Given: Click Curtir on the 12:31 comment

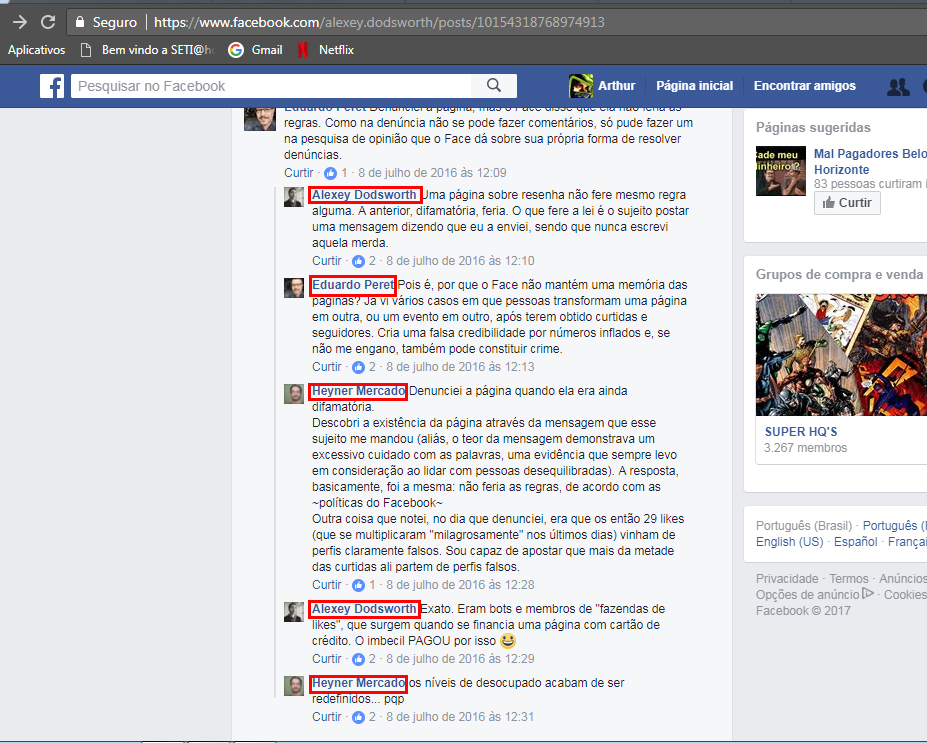Looking at the screenshot, I should [327, 717].
